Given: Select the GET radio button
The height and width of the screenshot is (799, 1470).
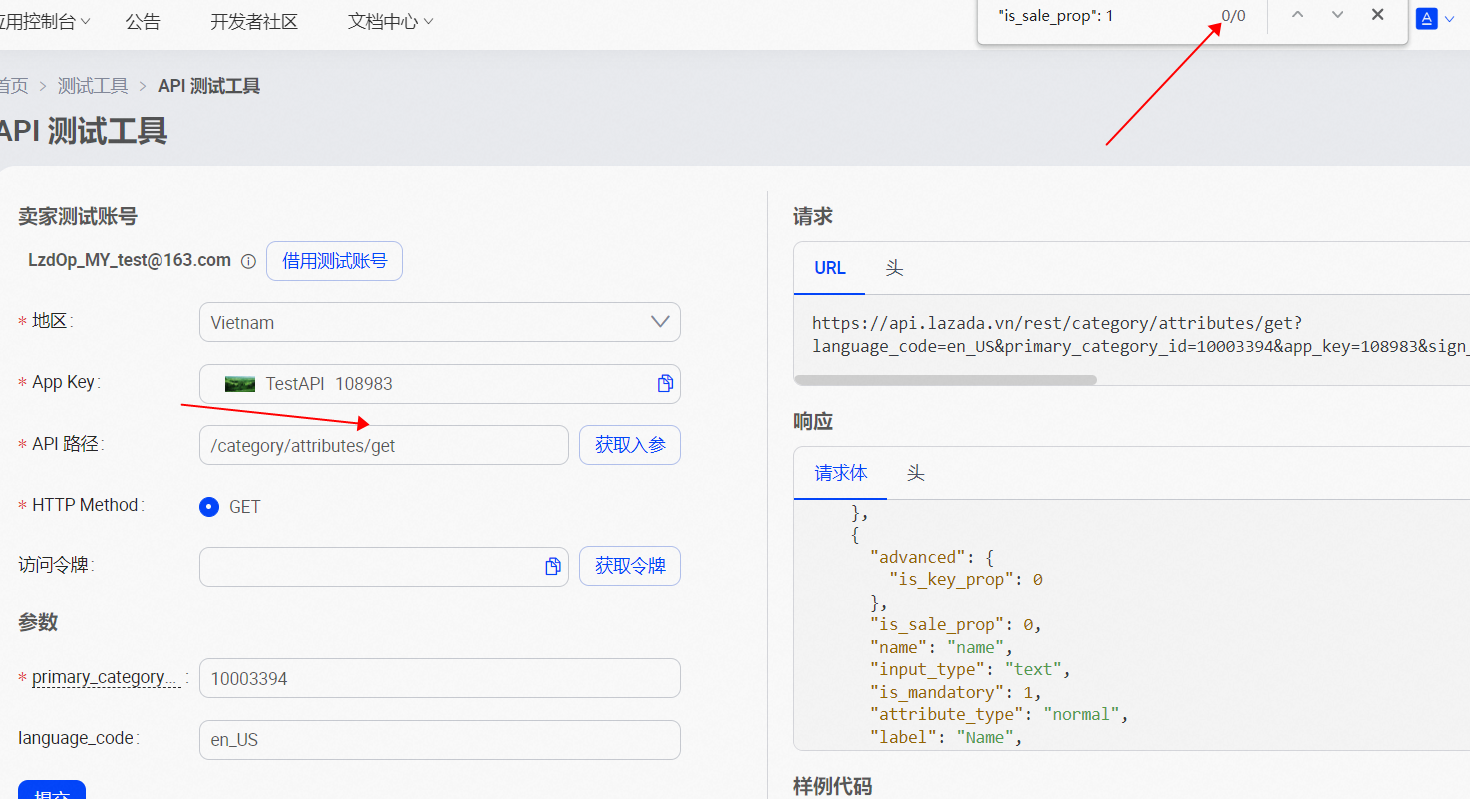Looking at the screenshot, I should click(209, 506).
